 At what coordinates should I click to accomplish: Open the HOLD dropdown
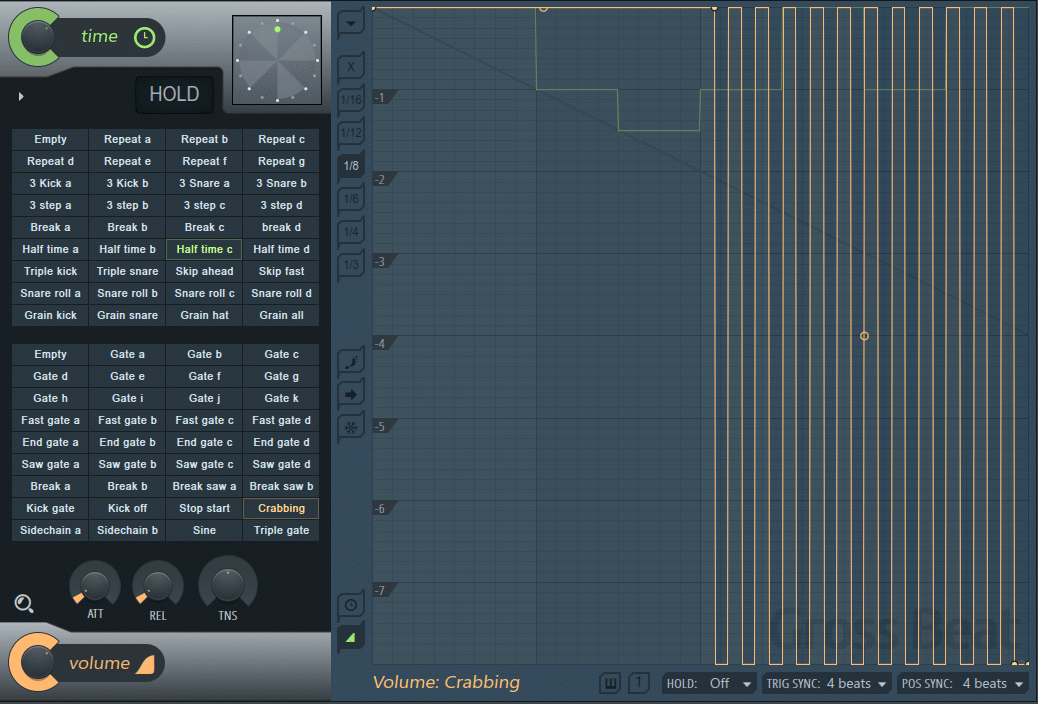tap(709, 684)
